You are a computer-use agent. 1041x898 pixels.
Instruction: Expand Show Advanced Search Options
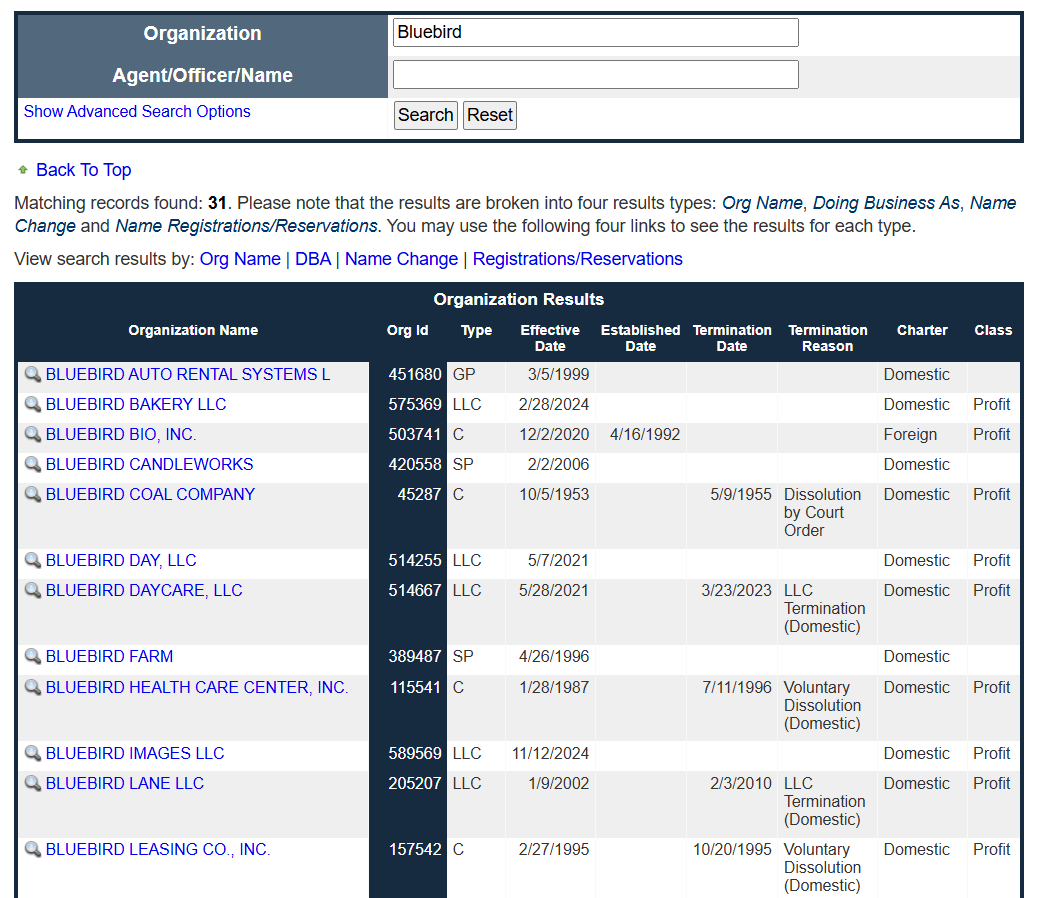(137, 112)
